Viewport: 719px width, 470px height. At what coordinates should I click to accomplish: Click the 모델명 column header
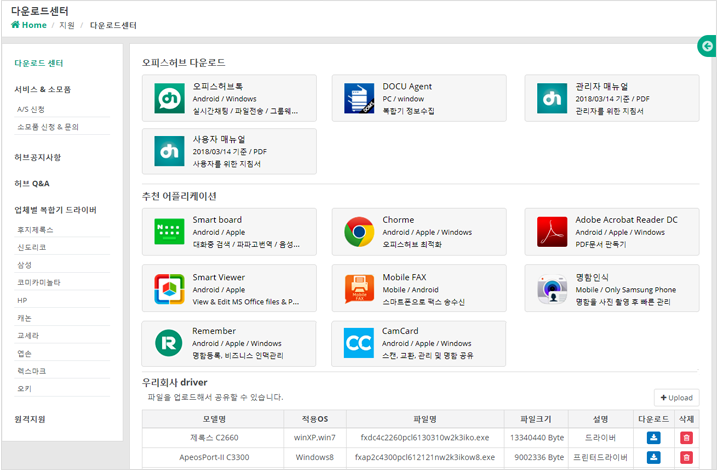pos(214,419)
